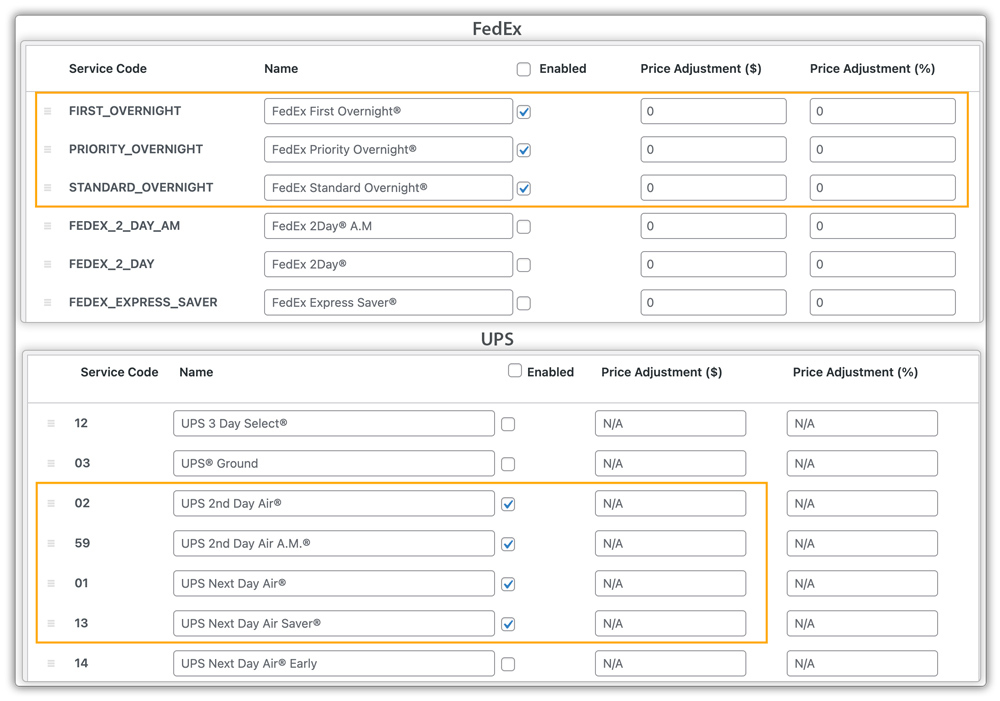This screenshot has height=701, width=1000.
Task: Enable FedEx Express Saver checkbox
Action: pos(524,304)
